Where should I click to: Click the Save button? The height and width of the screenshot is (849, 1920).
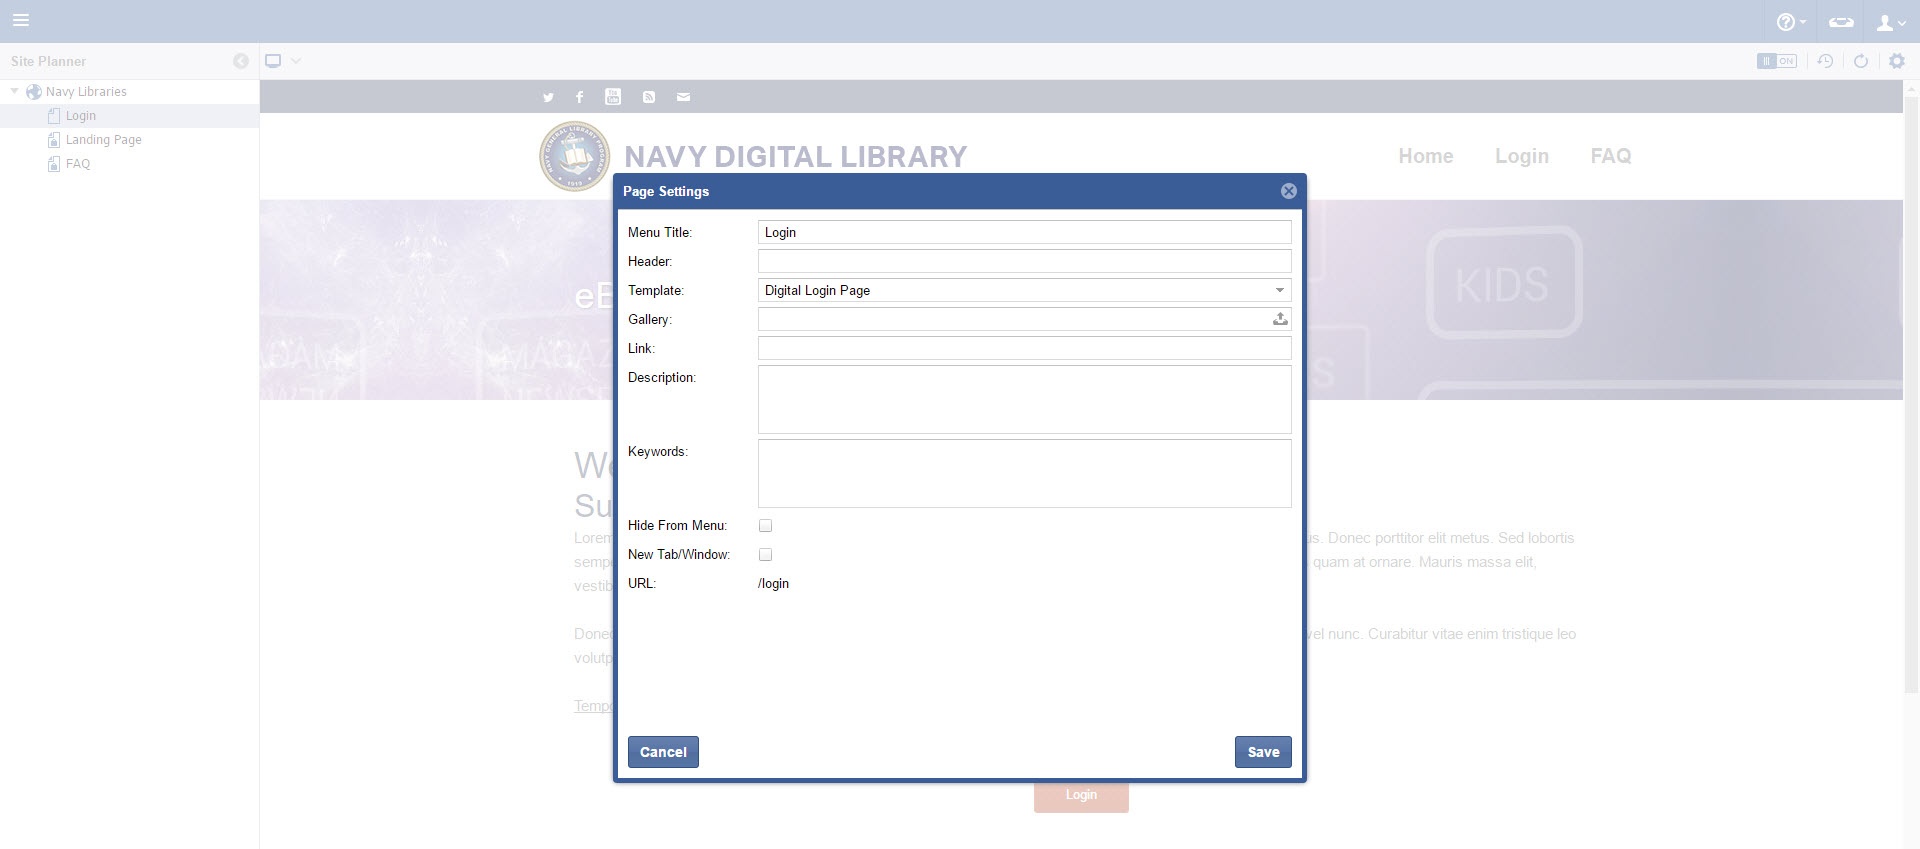click(x=1262, y=752)
